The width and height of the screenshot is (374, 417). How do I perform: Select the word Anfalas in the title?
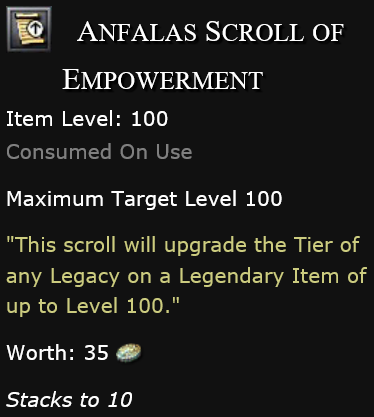click(x=137, y=32)
